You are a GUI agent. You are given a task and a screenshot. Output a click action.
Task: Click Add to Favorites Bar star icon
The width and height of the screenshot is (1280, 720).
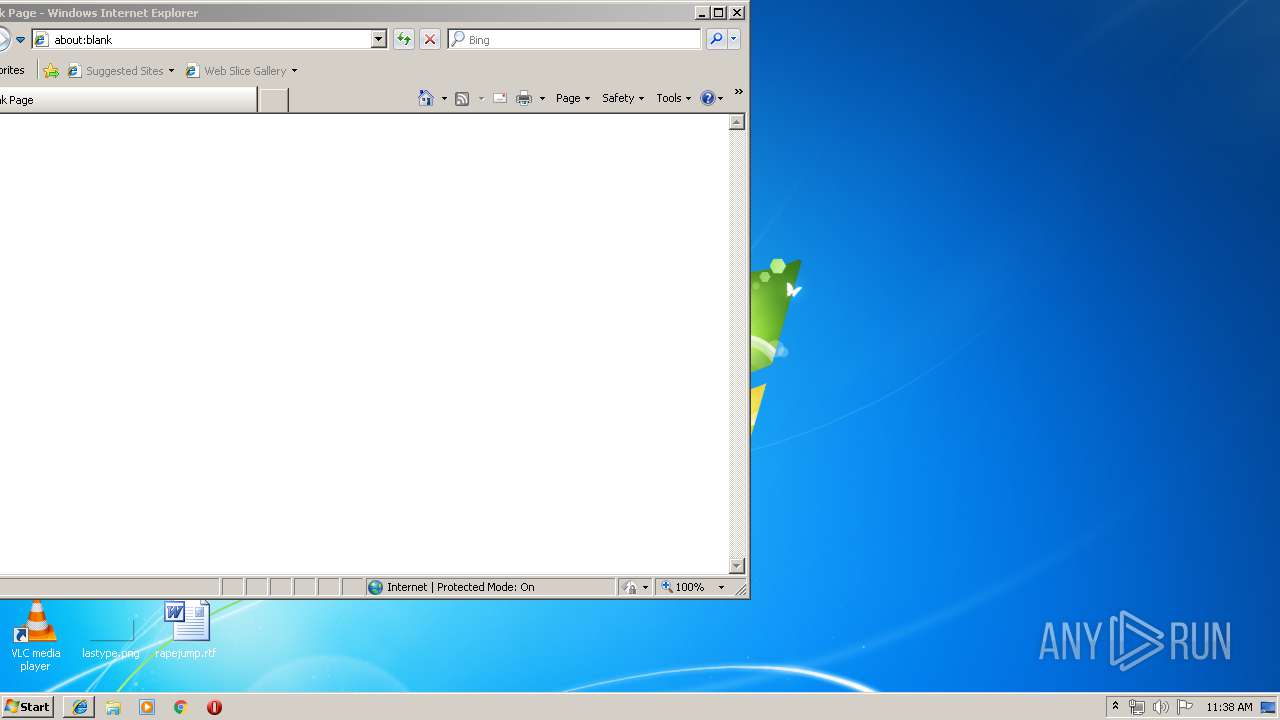click(51, 71)
